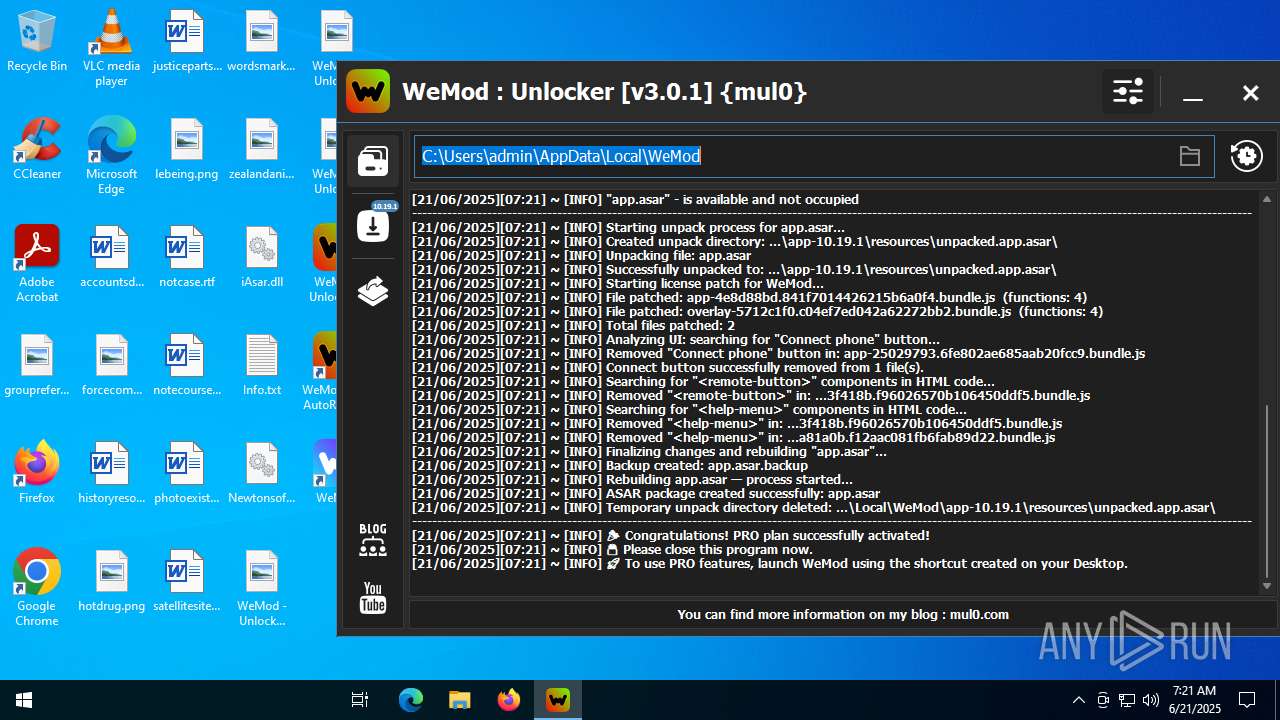Open the download icon with the 10.19.1 badge
The width and height of the screenshot is (1280, 720).
pyautogui.click(x=373, y=224)
